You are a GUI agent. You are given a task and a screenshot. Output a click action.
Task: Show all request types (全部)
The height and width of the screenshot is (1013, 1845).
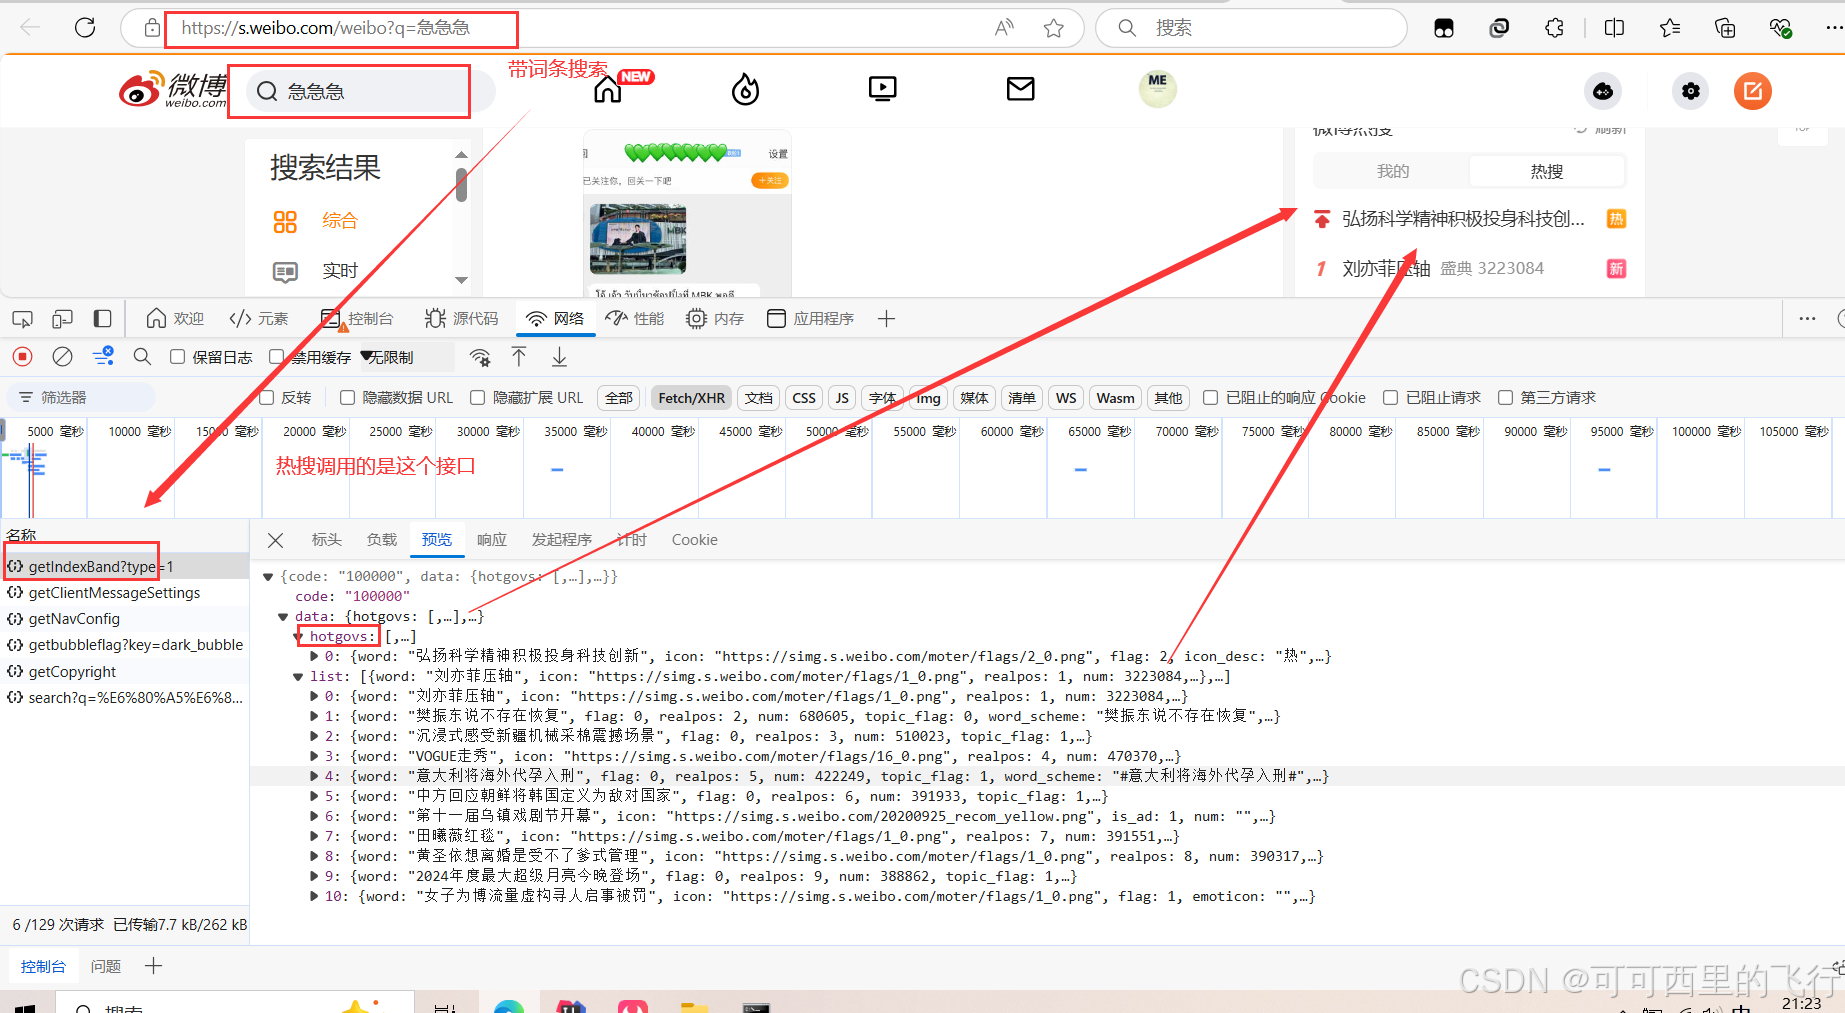coord(619,398)
